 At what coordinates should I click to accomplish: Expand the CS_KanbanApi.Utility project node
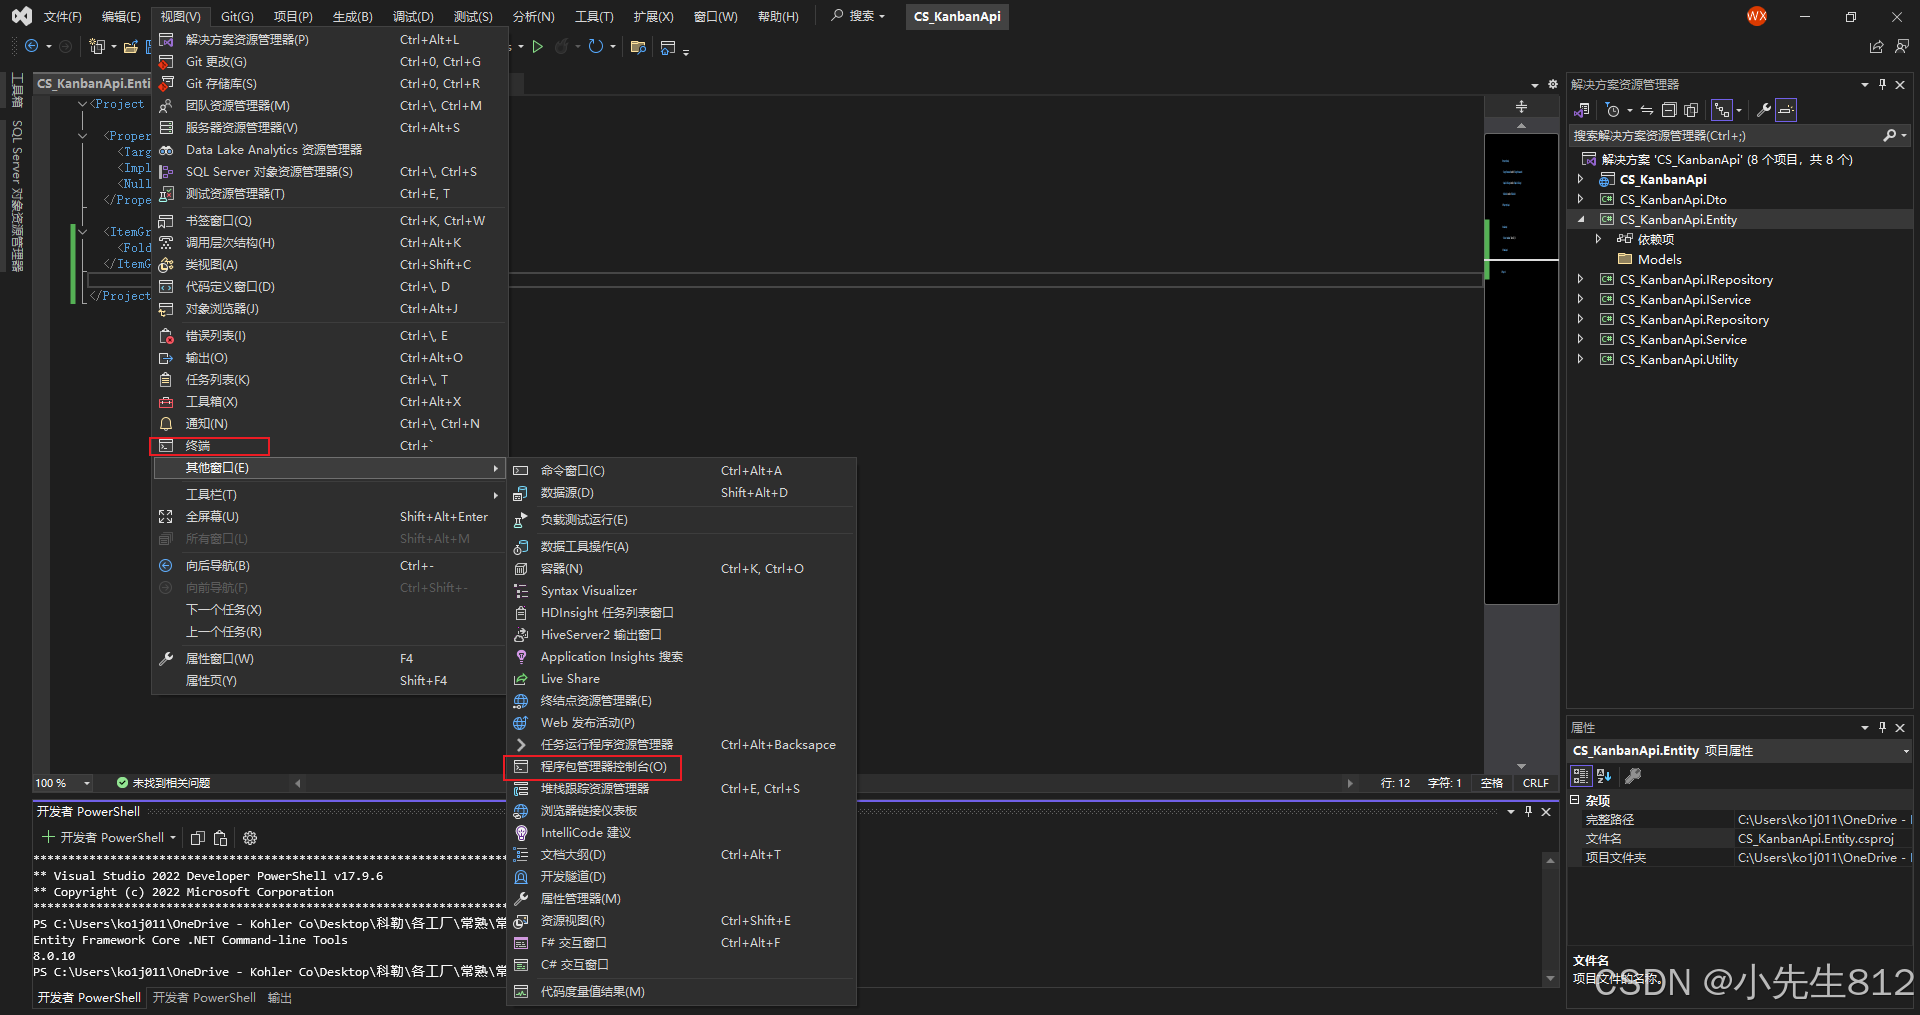pyautogui.click(x=1581, y=360)
